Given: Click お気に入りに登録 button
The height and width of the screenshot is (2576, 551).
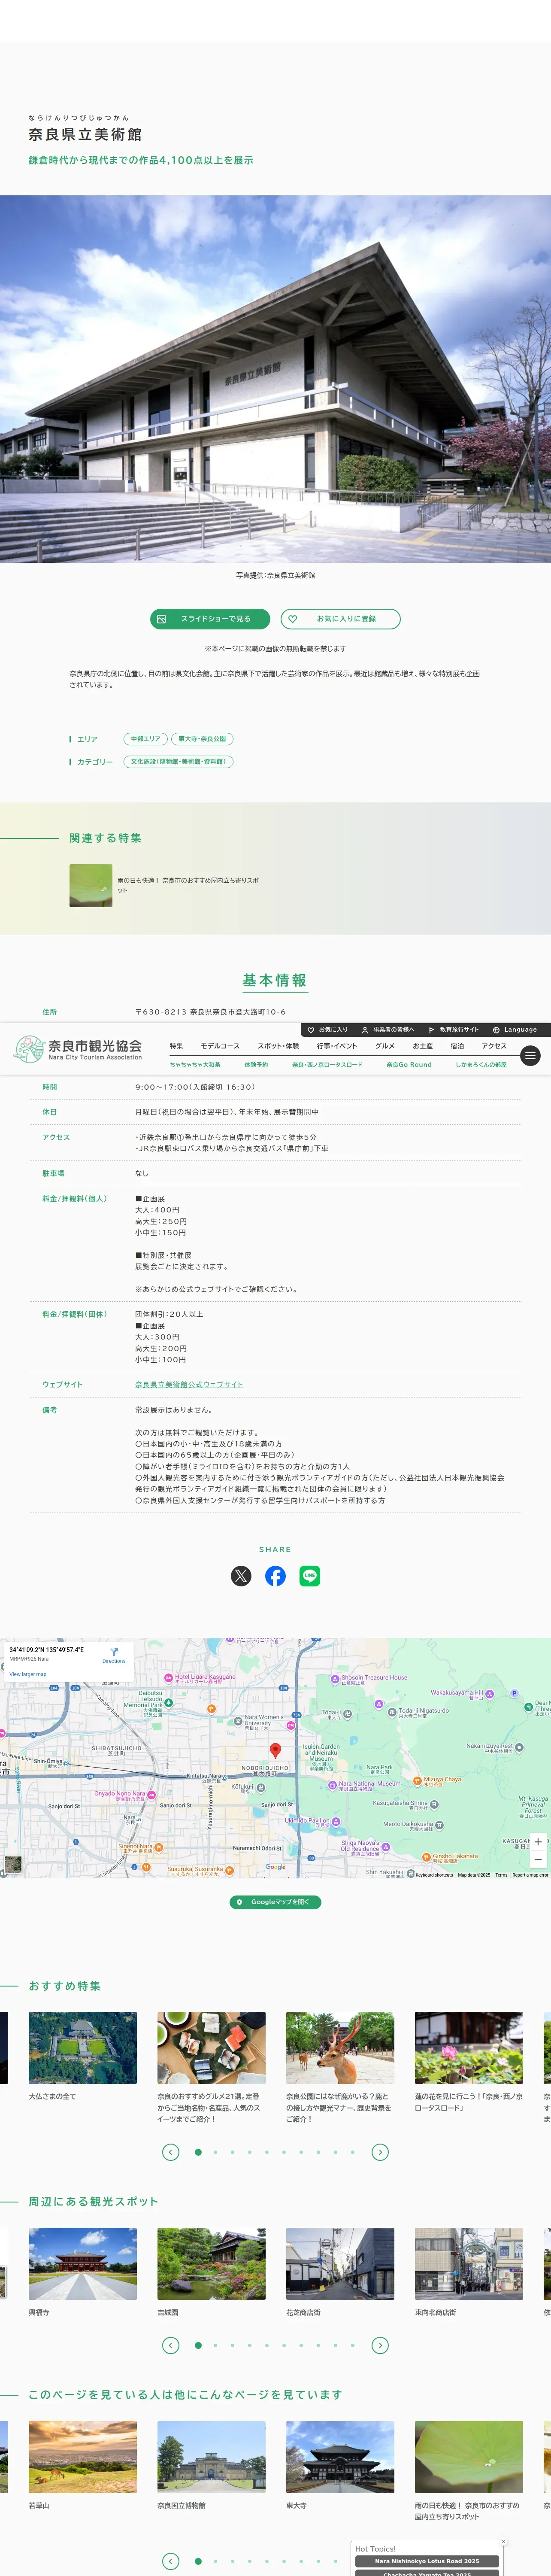Looking at the screenshot, I should (340, 619).
